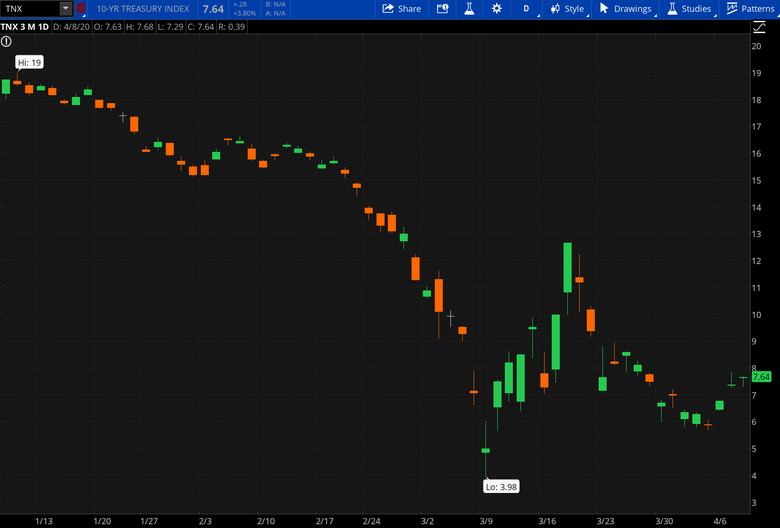Click the 3 level on price axis
780x528 pixels.
pos(754,503)
